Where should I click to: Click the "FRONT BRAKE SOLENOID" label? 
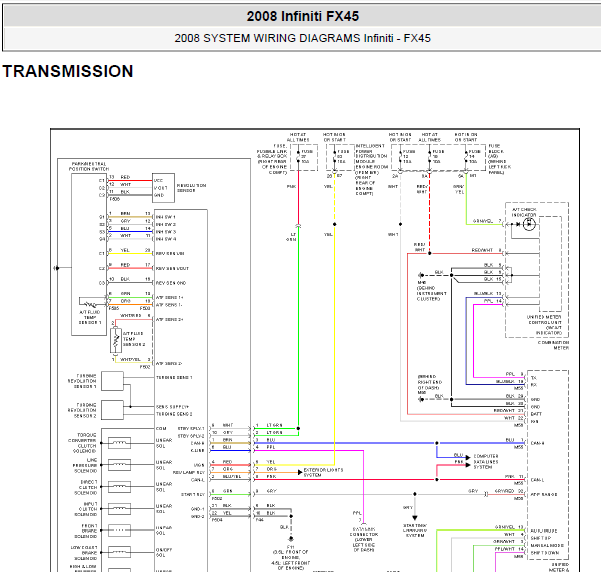[86, 531]
